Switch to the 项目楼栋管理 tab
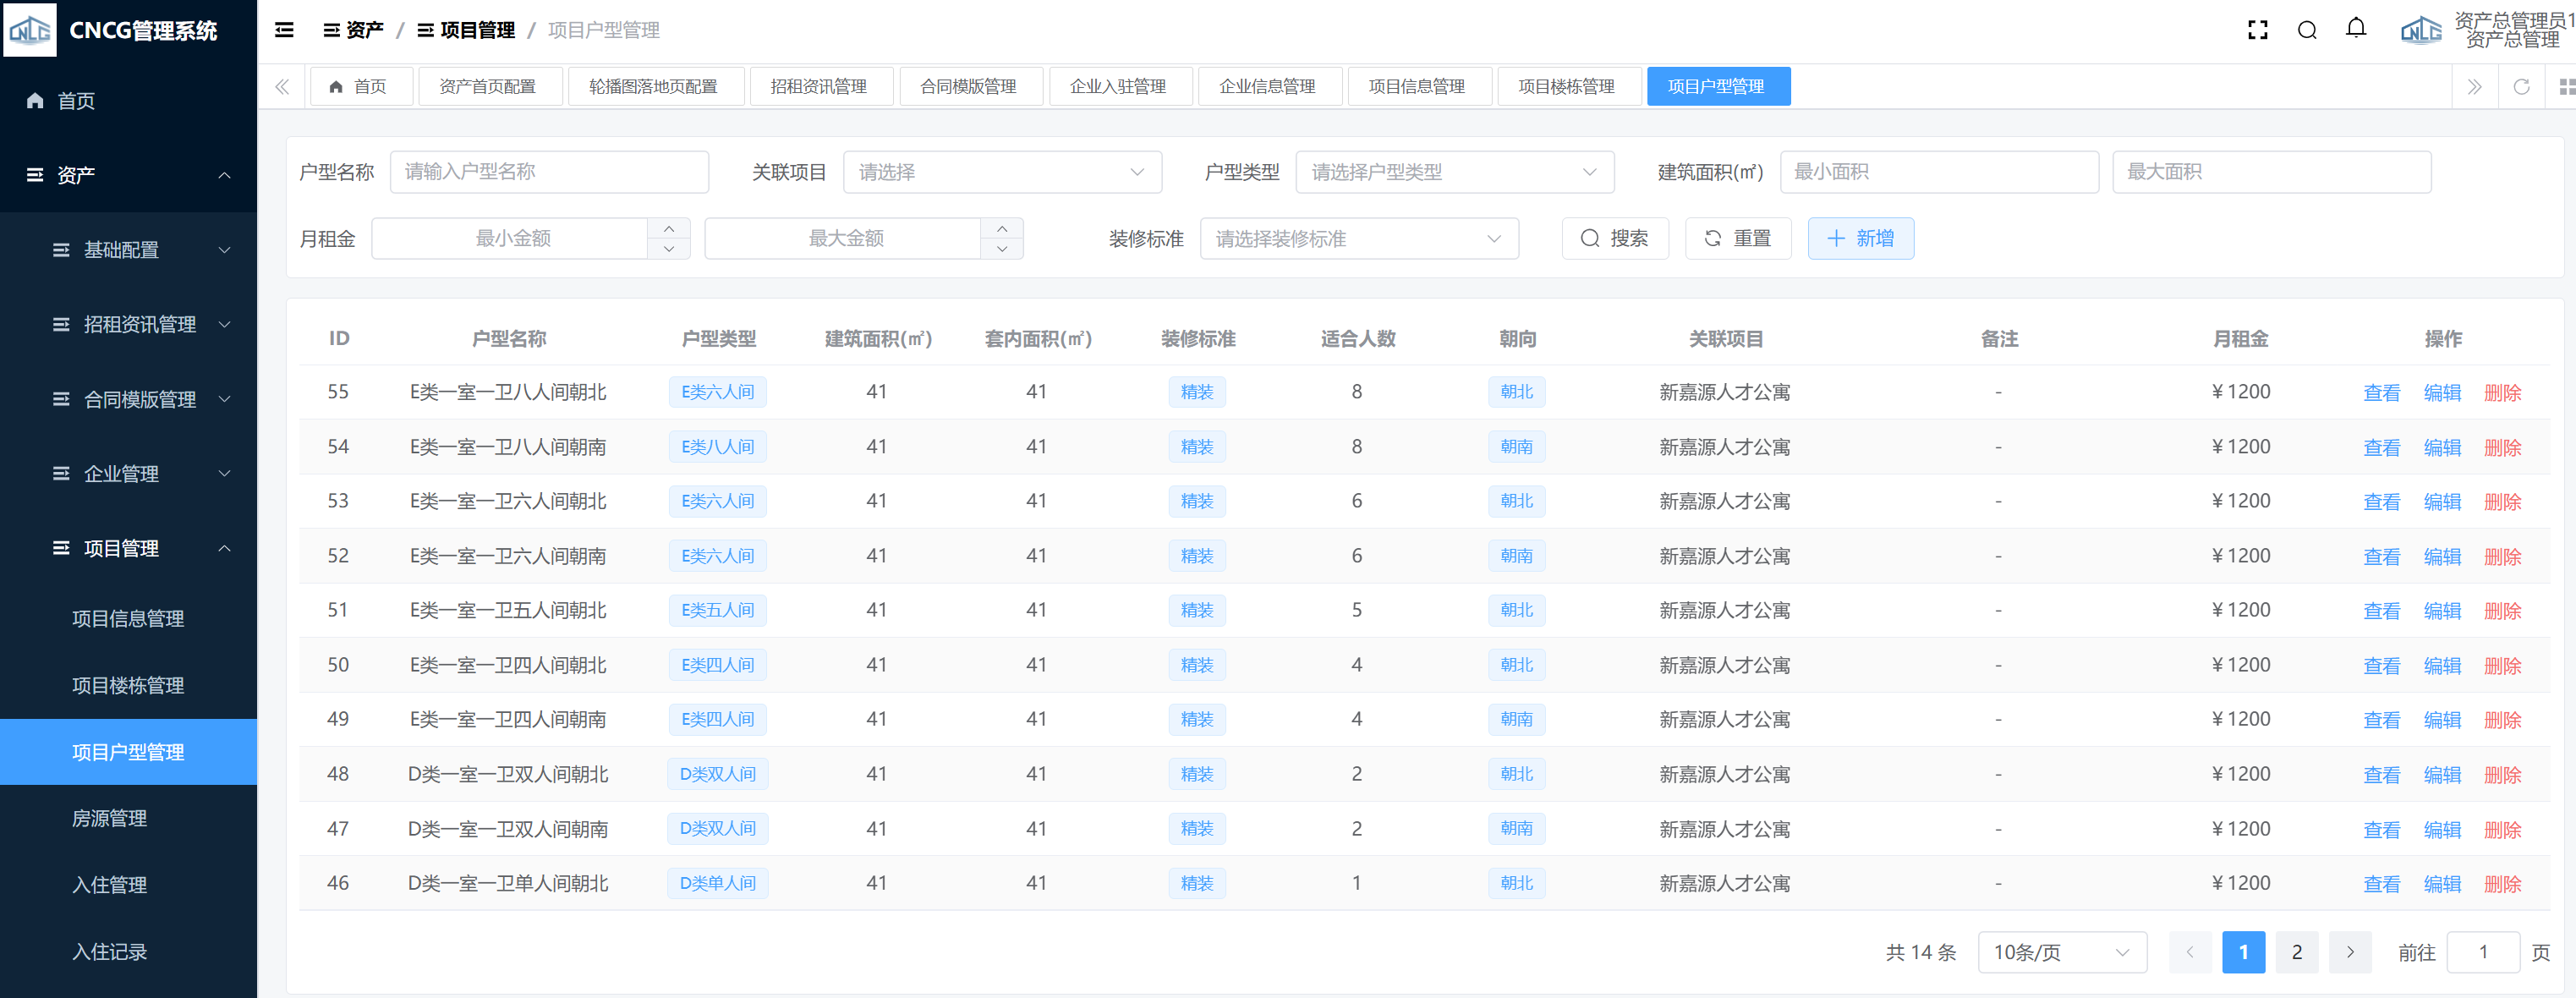The image size is (2576, 998). [1566, 87]
